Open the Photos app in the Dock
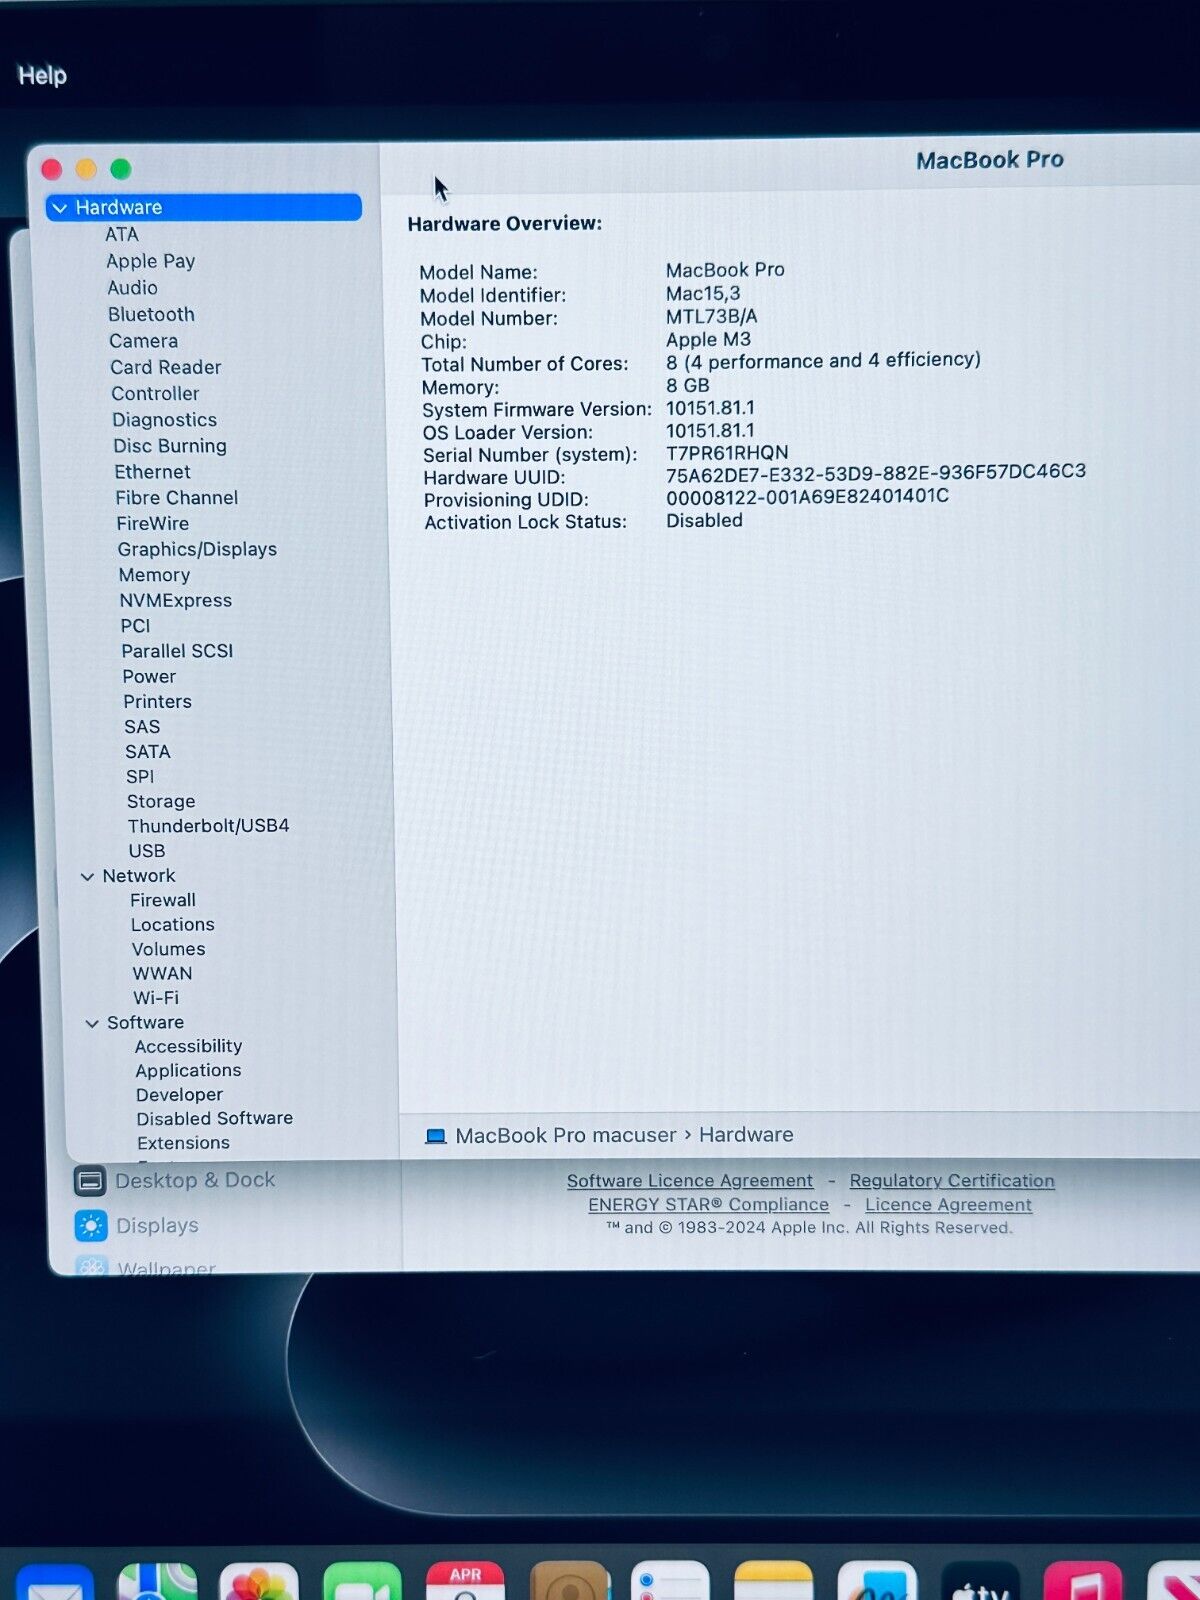 [x=259, y=1582]
